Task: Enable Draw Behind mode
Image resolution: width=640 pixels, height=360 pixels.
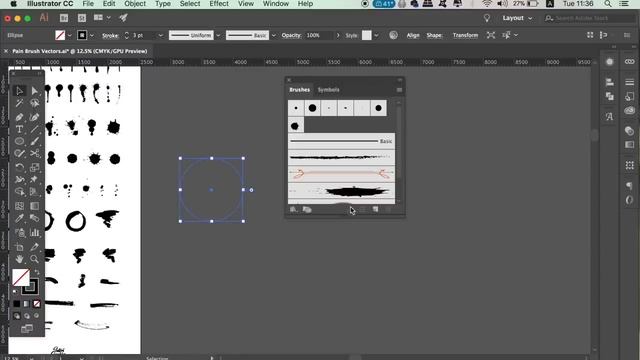Action: [x=27, y=316]
